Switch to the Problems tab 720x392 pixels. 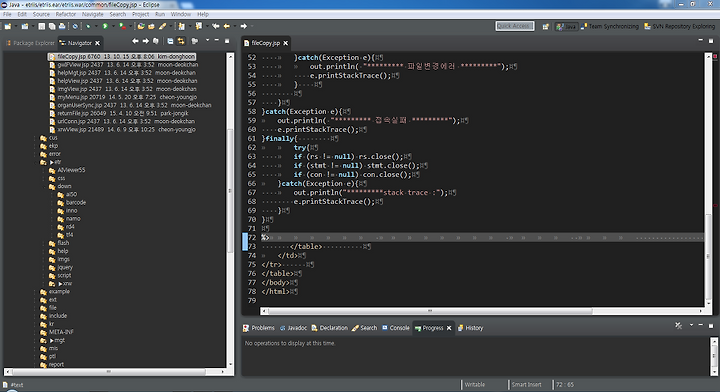coord(259,328)
